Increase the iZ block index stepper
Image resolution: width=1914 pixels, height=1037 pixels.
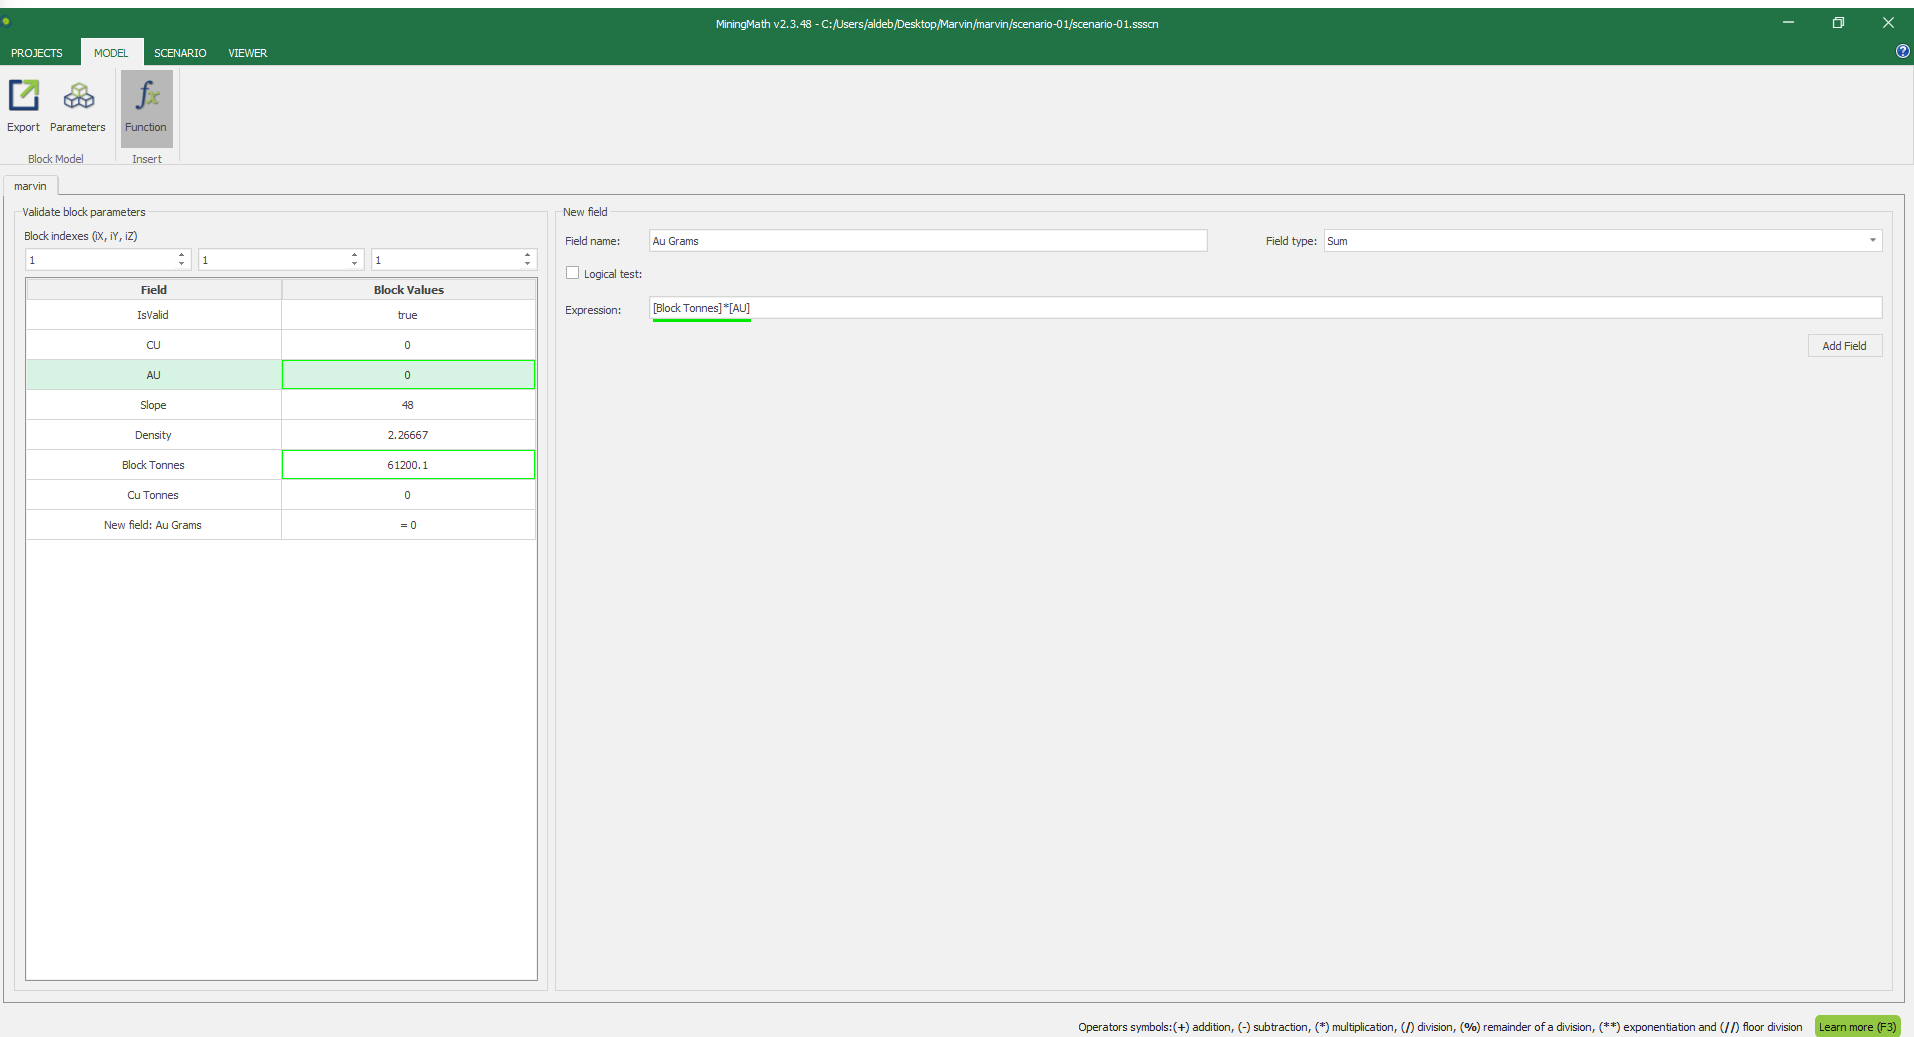(528, 255)
